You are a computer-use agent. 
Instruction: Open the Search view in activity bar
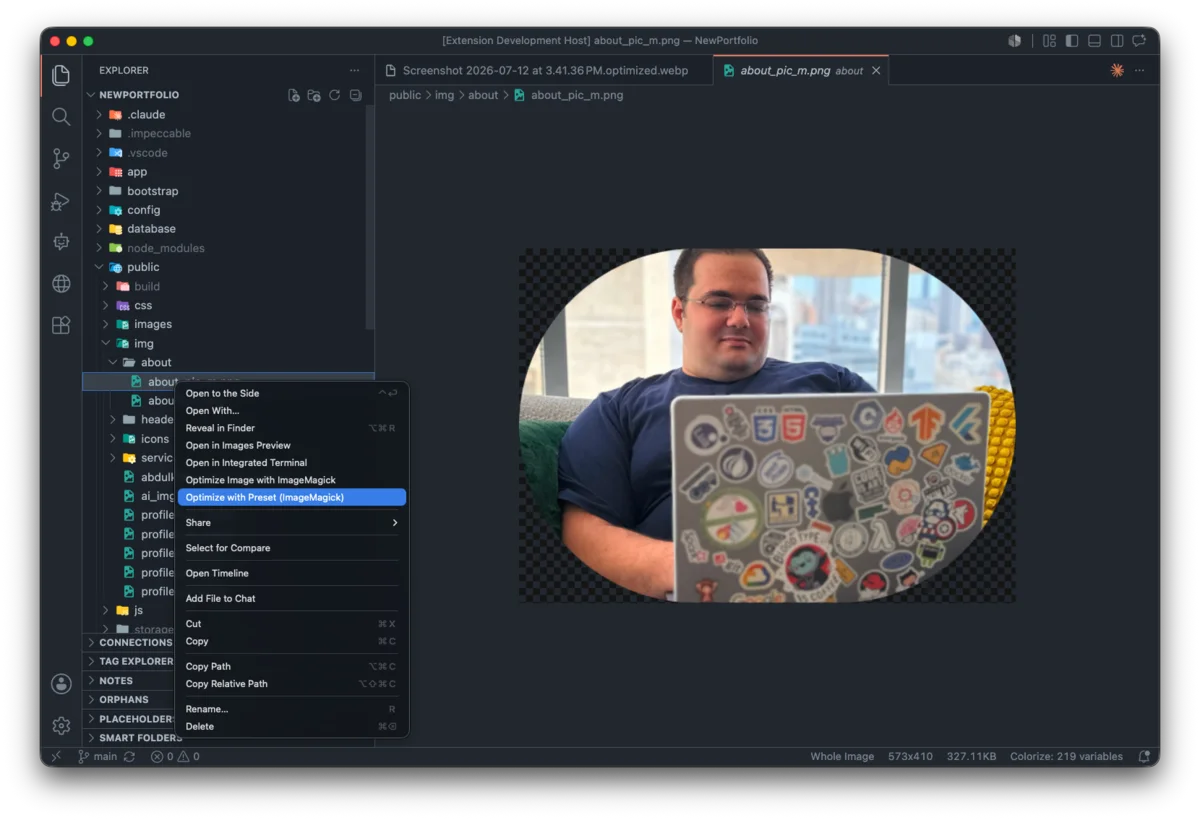click(61, 117)
